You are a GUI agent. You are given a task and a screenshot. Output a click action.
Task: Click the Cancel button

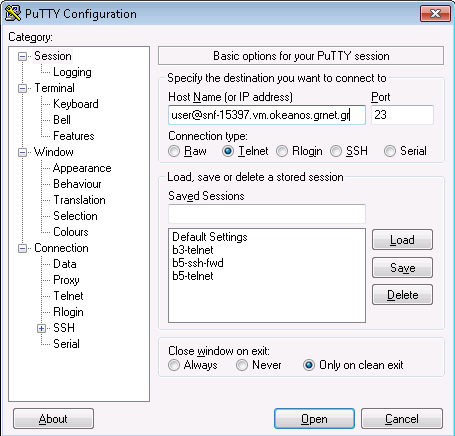coord(402,419)
